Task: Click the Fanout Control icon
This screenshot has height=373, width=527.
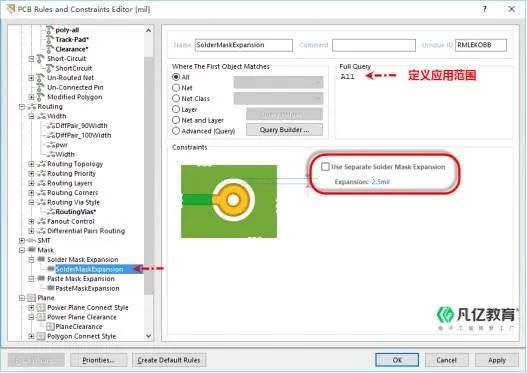Action: point(41,221)
